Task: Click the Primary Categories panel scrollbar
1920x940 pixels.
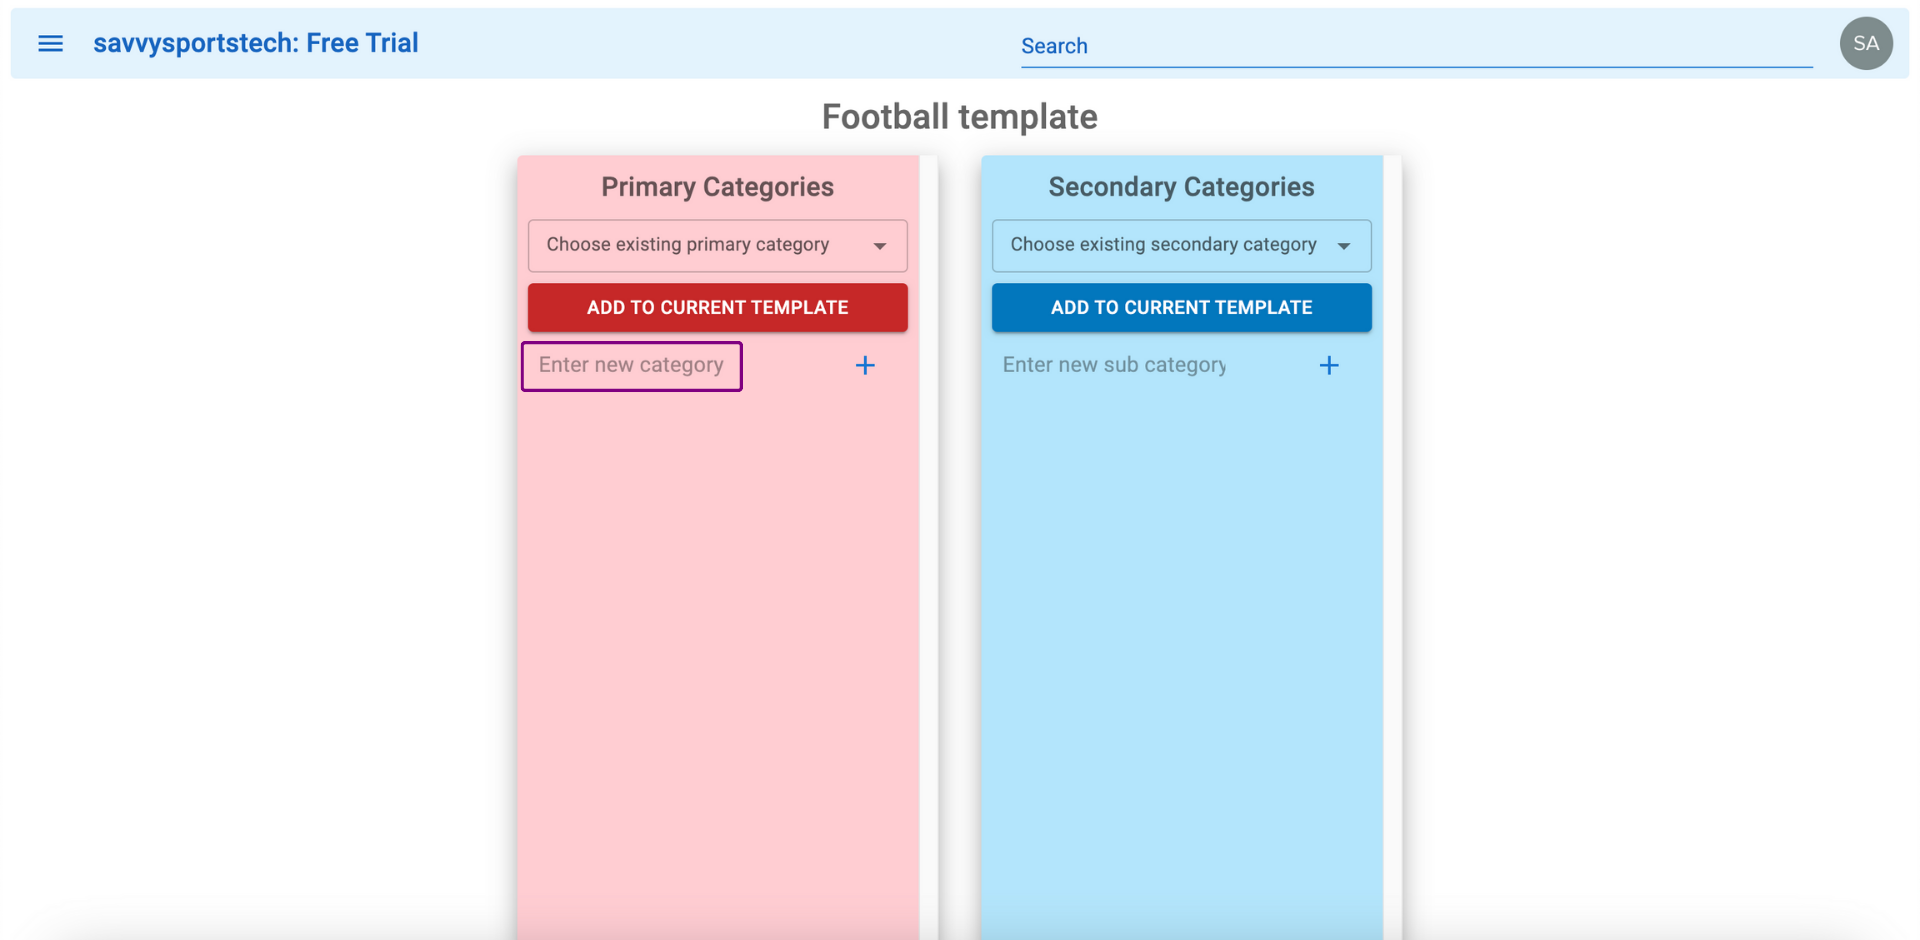Action: [929, 547]
